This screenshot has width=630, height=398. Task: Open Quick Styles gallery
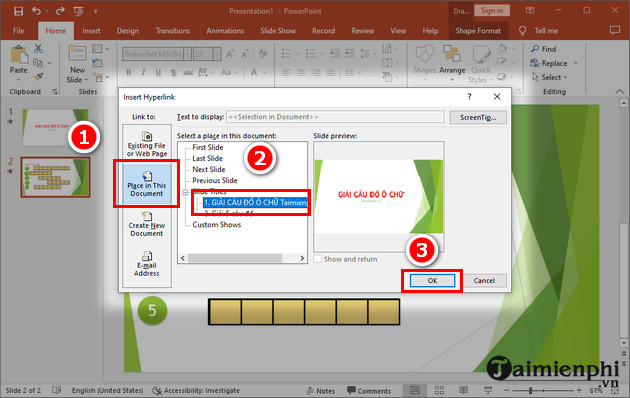point(481,64)
